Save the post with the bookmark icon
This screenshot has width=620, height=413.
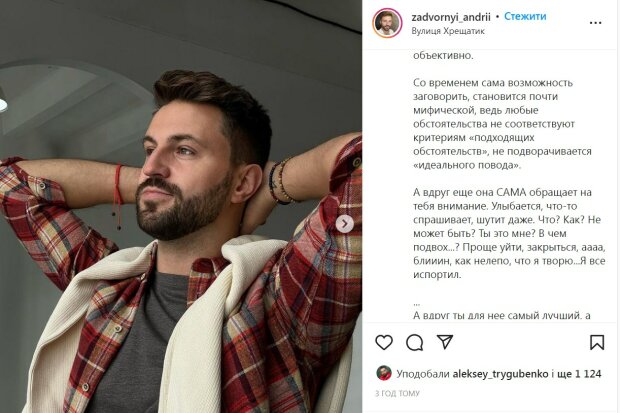597,343
